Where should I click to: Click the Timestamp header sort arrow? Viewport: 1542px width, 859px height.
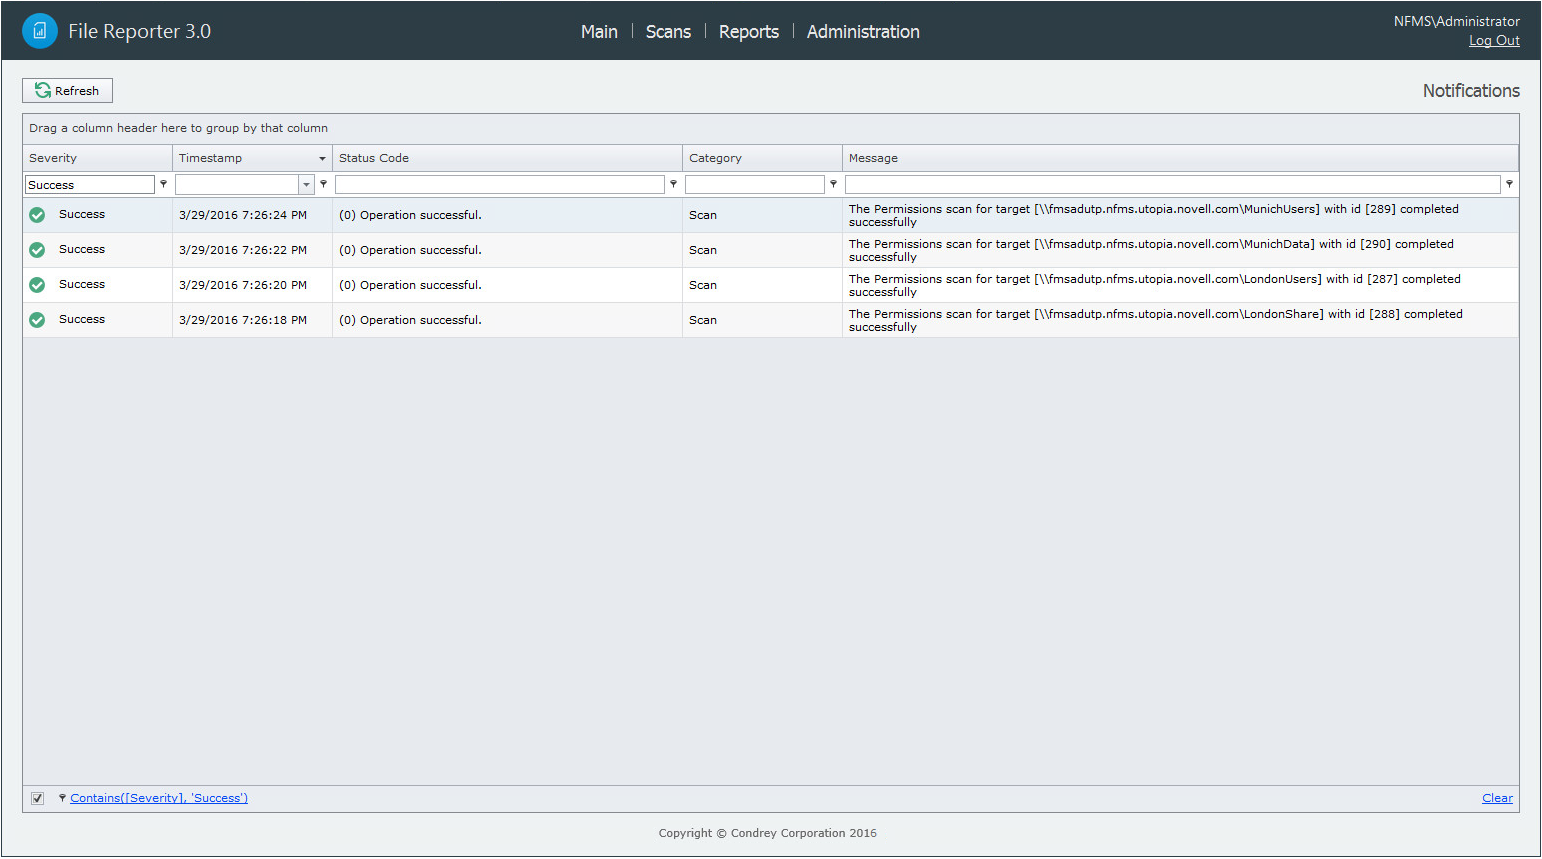tap(322, 159)
